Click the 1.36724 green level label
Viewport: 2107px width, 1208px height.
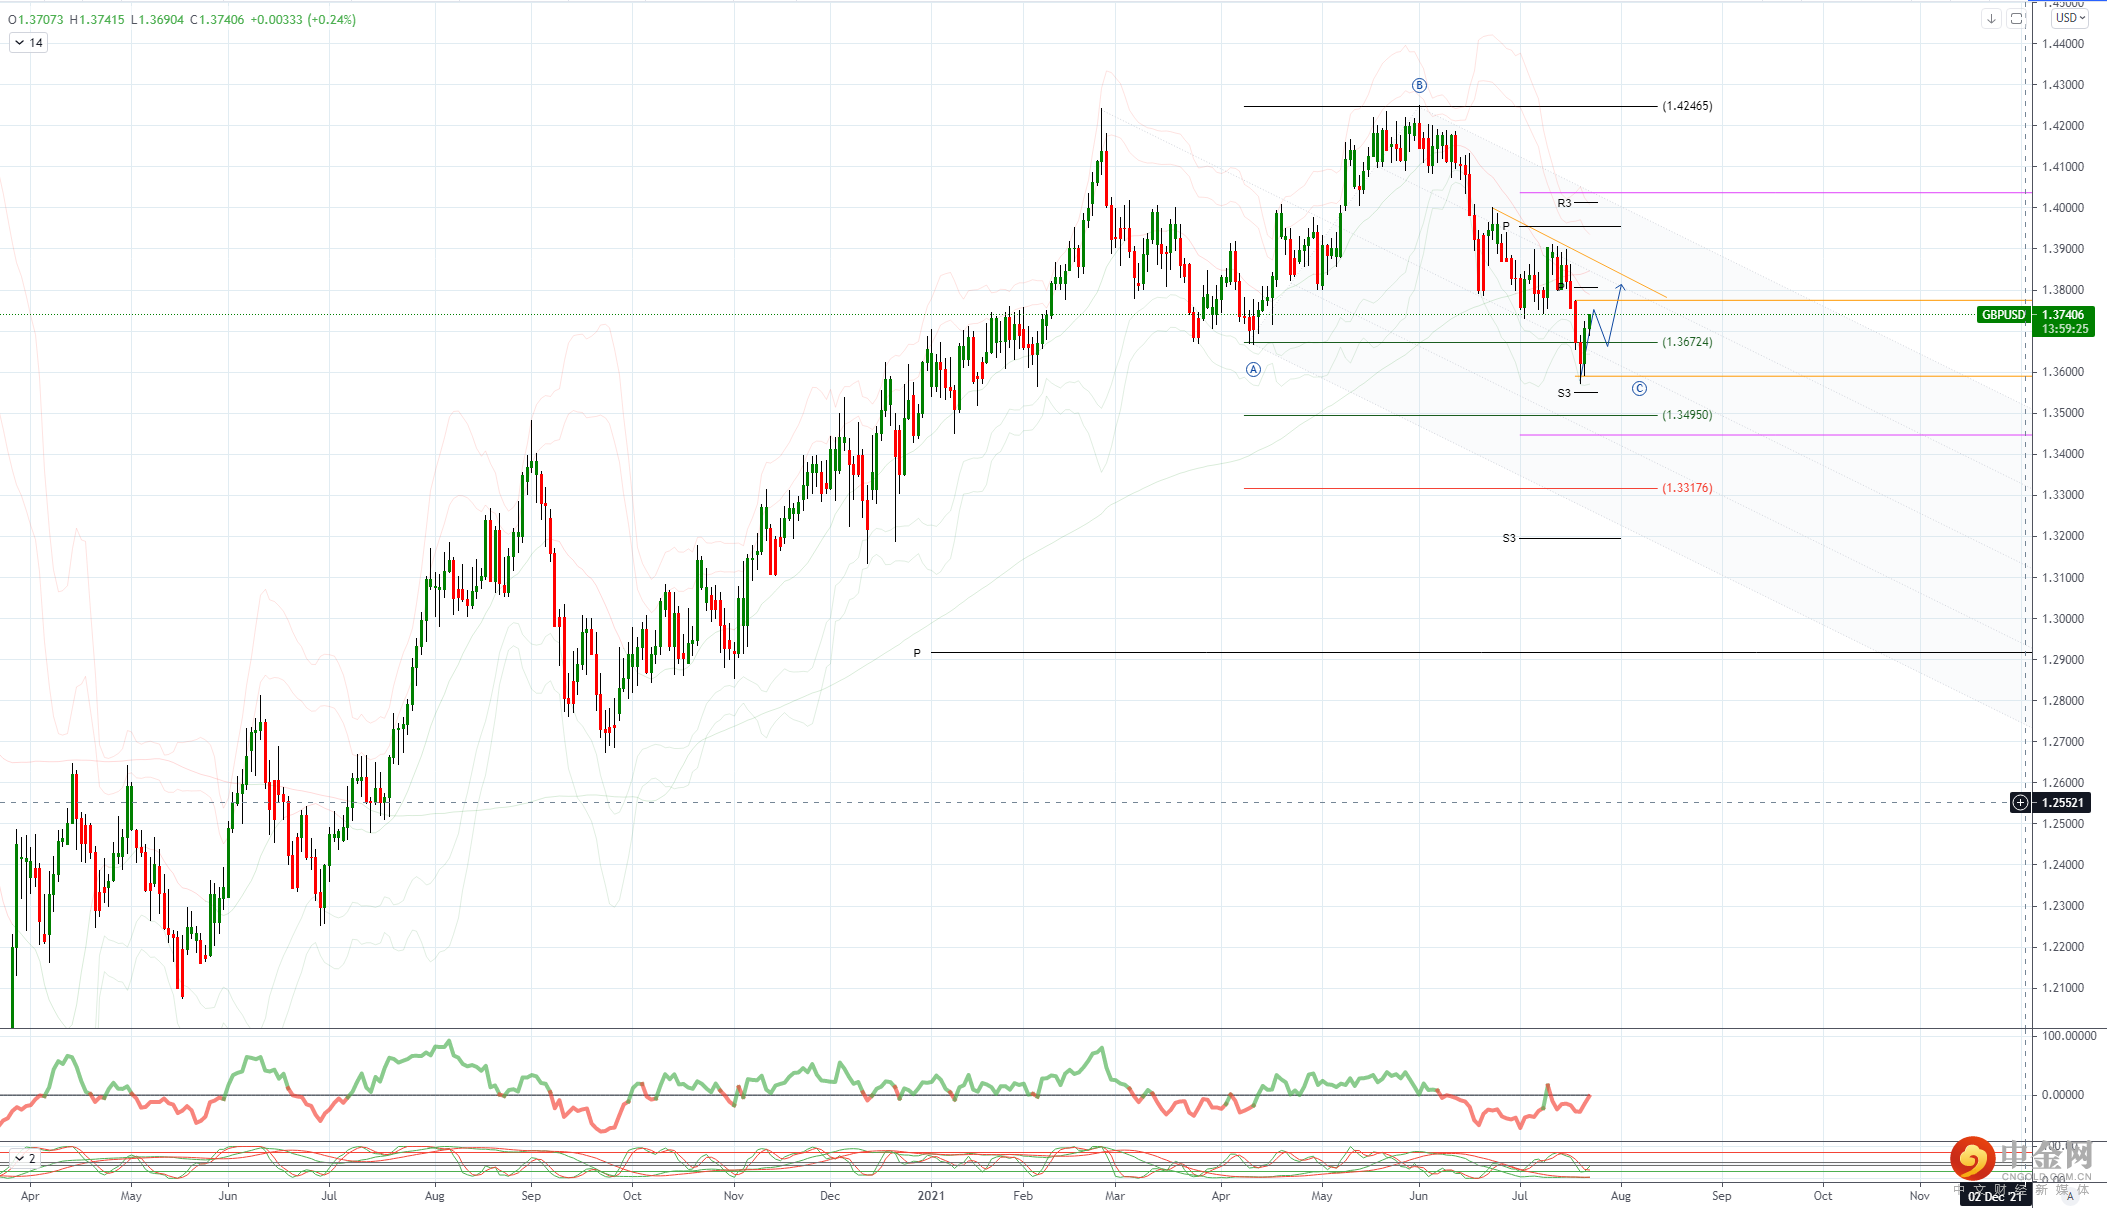1687,342
